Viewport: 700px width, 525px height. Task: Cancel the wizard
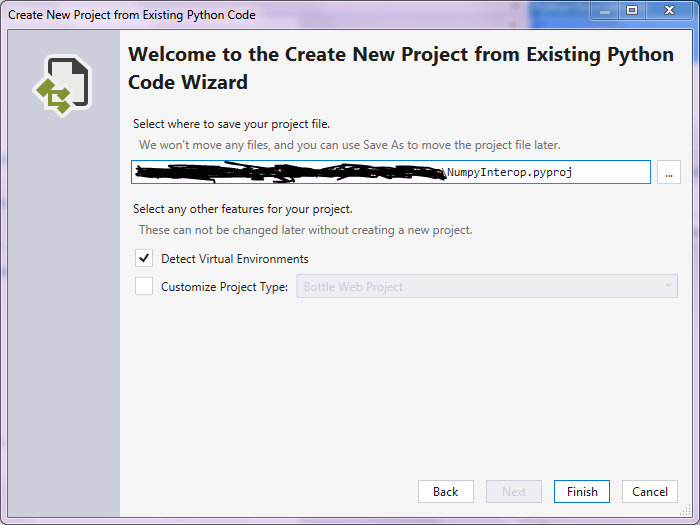click(650, 491)
